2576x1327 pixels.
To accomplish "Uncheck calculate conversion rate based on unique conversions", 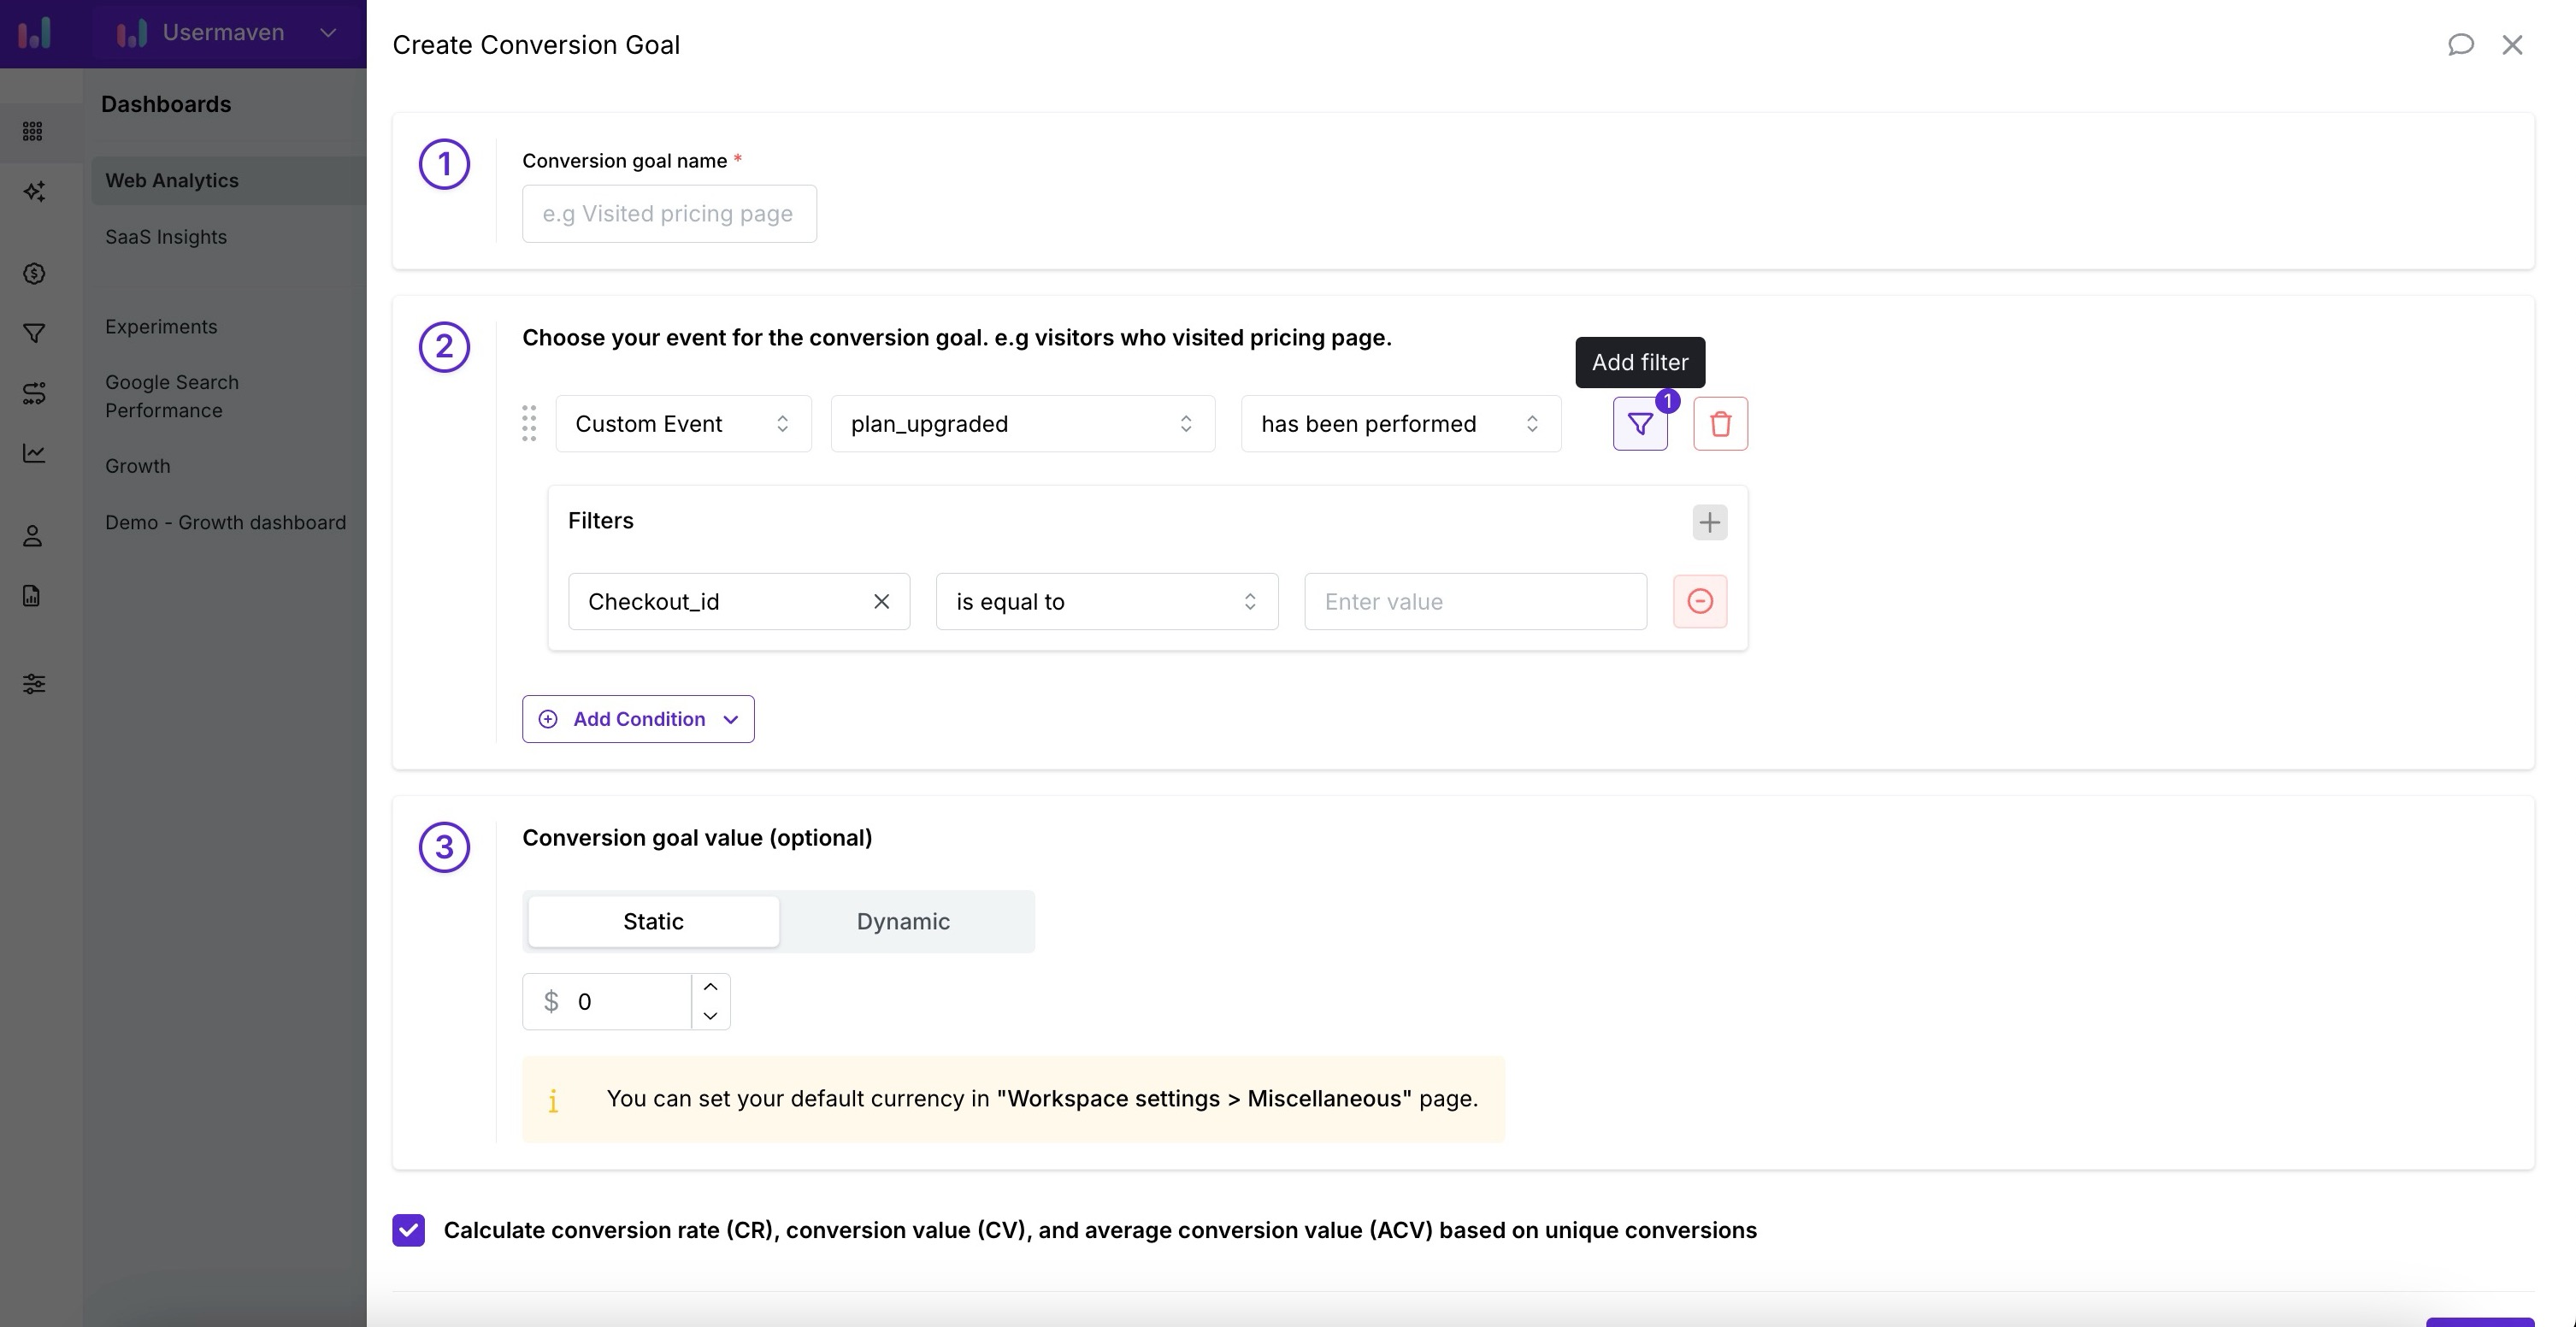I will [x=408, y=1230].
